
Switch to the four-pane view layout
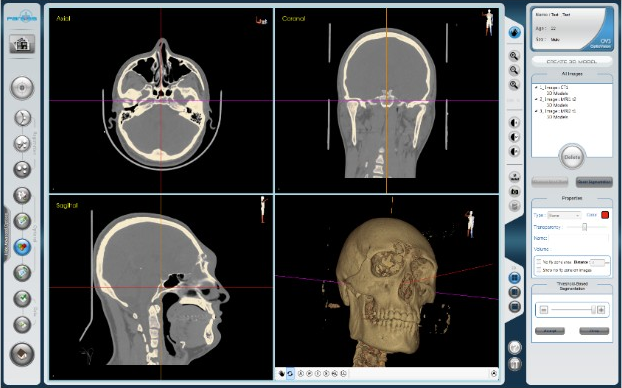pos(514,278)
